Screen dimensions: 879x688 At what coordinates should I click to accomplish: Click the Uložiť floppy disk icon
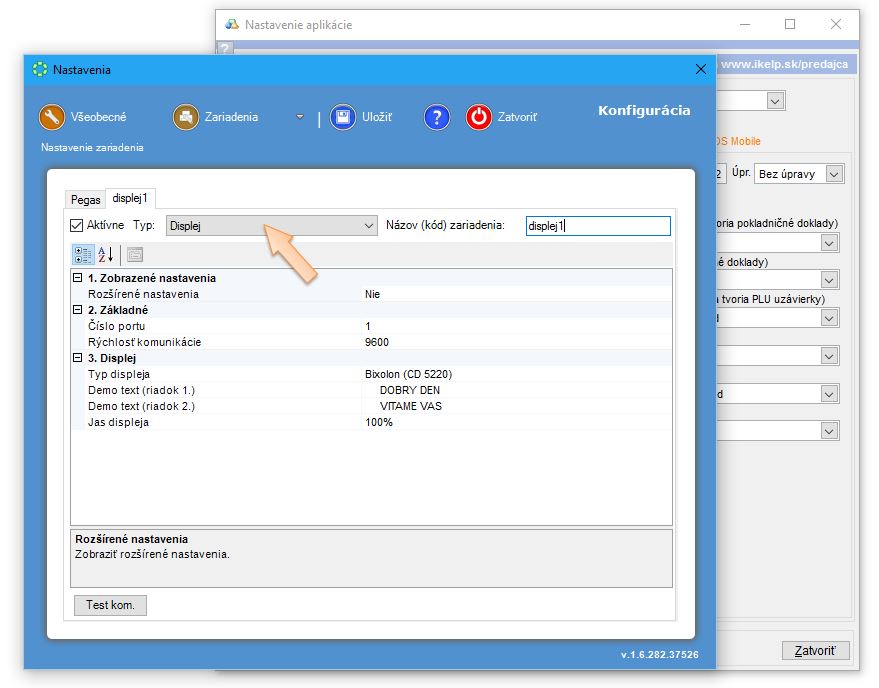coord(343,117)
